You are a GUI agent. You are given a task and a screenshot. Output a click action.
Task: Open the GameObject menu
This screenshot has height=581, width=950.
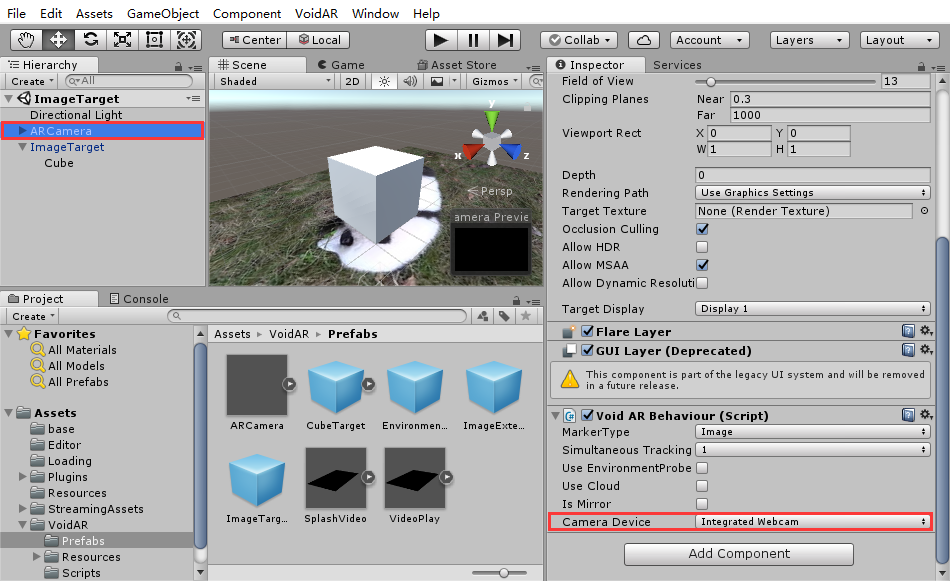tap(163, 14)
